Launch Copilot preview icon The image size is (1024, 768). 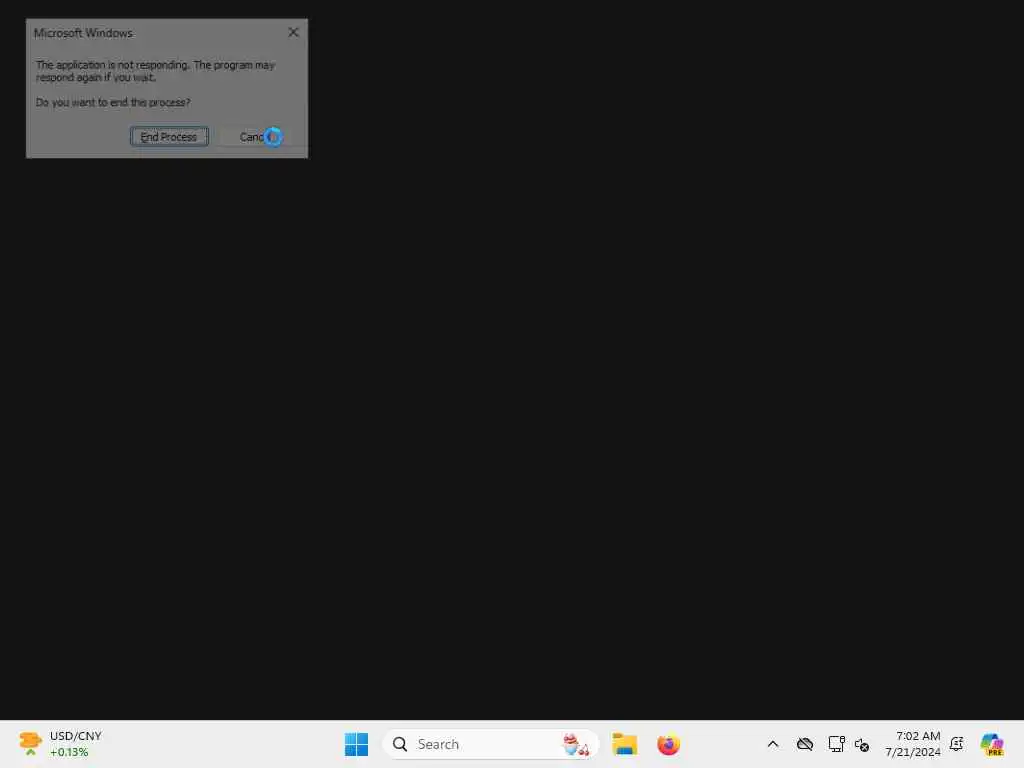click(x=992, y=744)
